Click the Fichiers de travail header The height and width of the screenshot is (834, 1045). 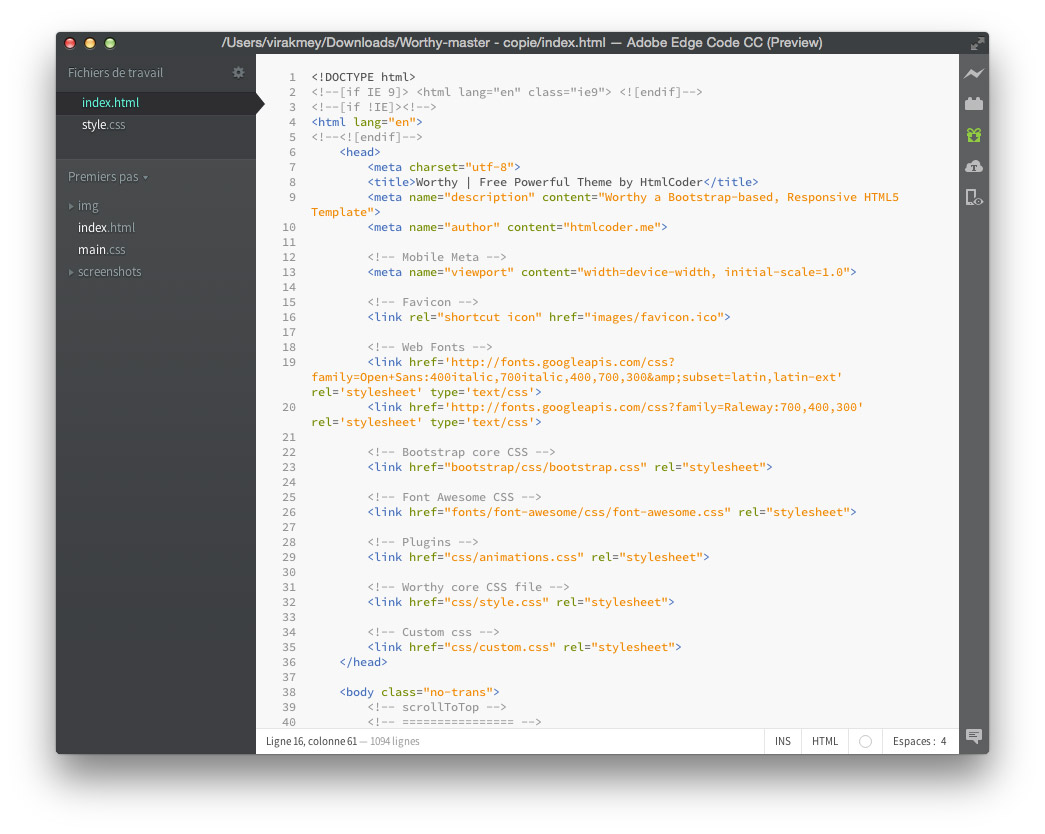click(115, 73)
